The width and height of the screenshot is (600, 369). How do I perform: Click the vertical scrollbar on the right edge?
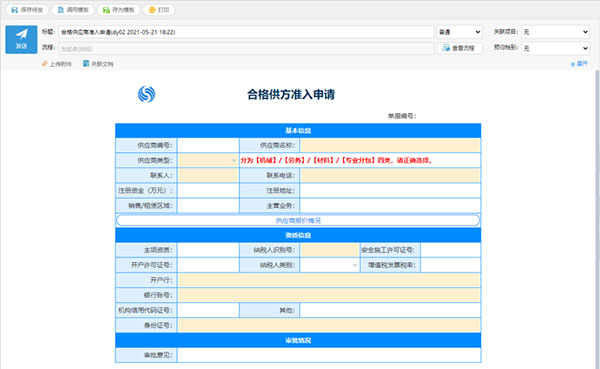coord(597,219)
